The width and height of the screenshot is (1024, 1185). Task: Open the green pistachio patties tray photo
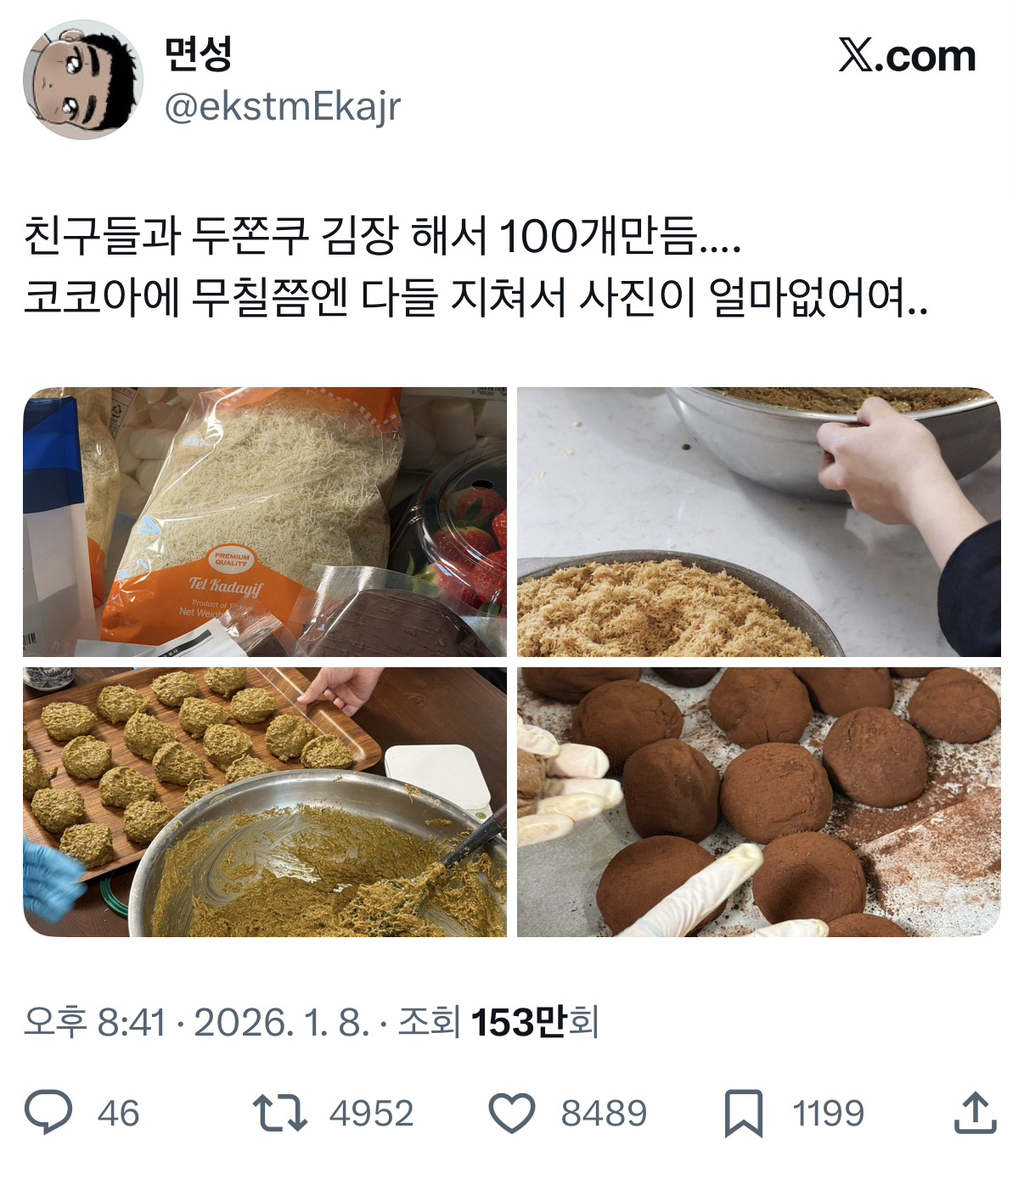[265, 802]
